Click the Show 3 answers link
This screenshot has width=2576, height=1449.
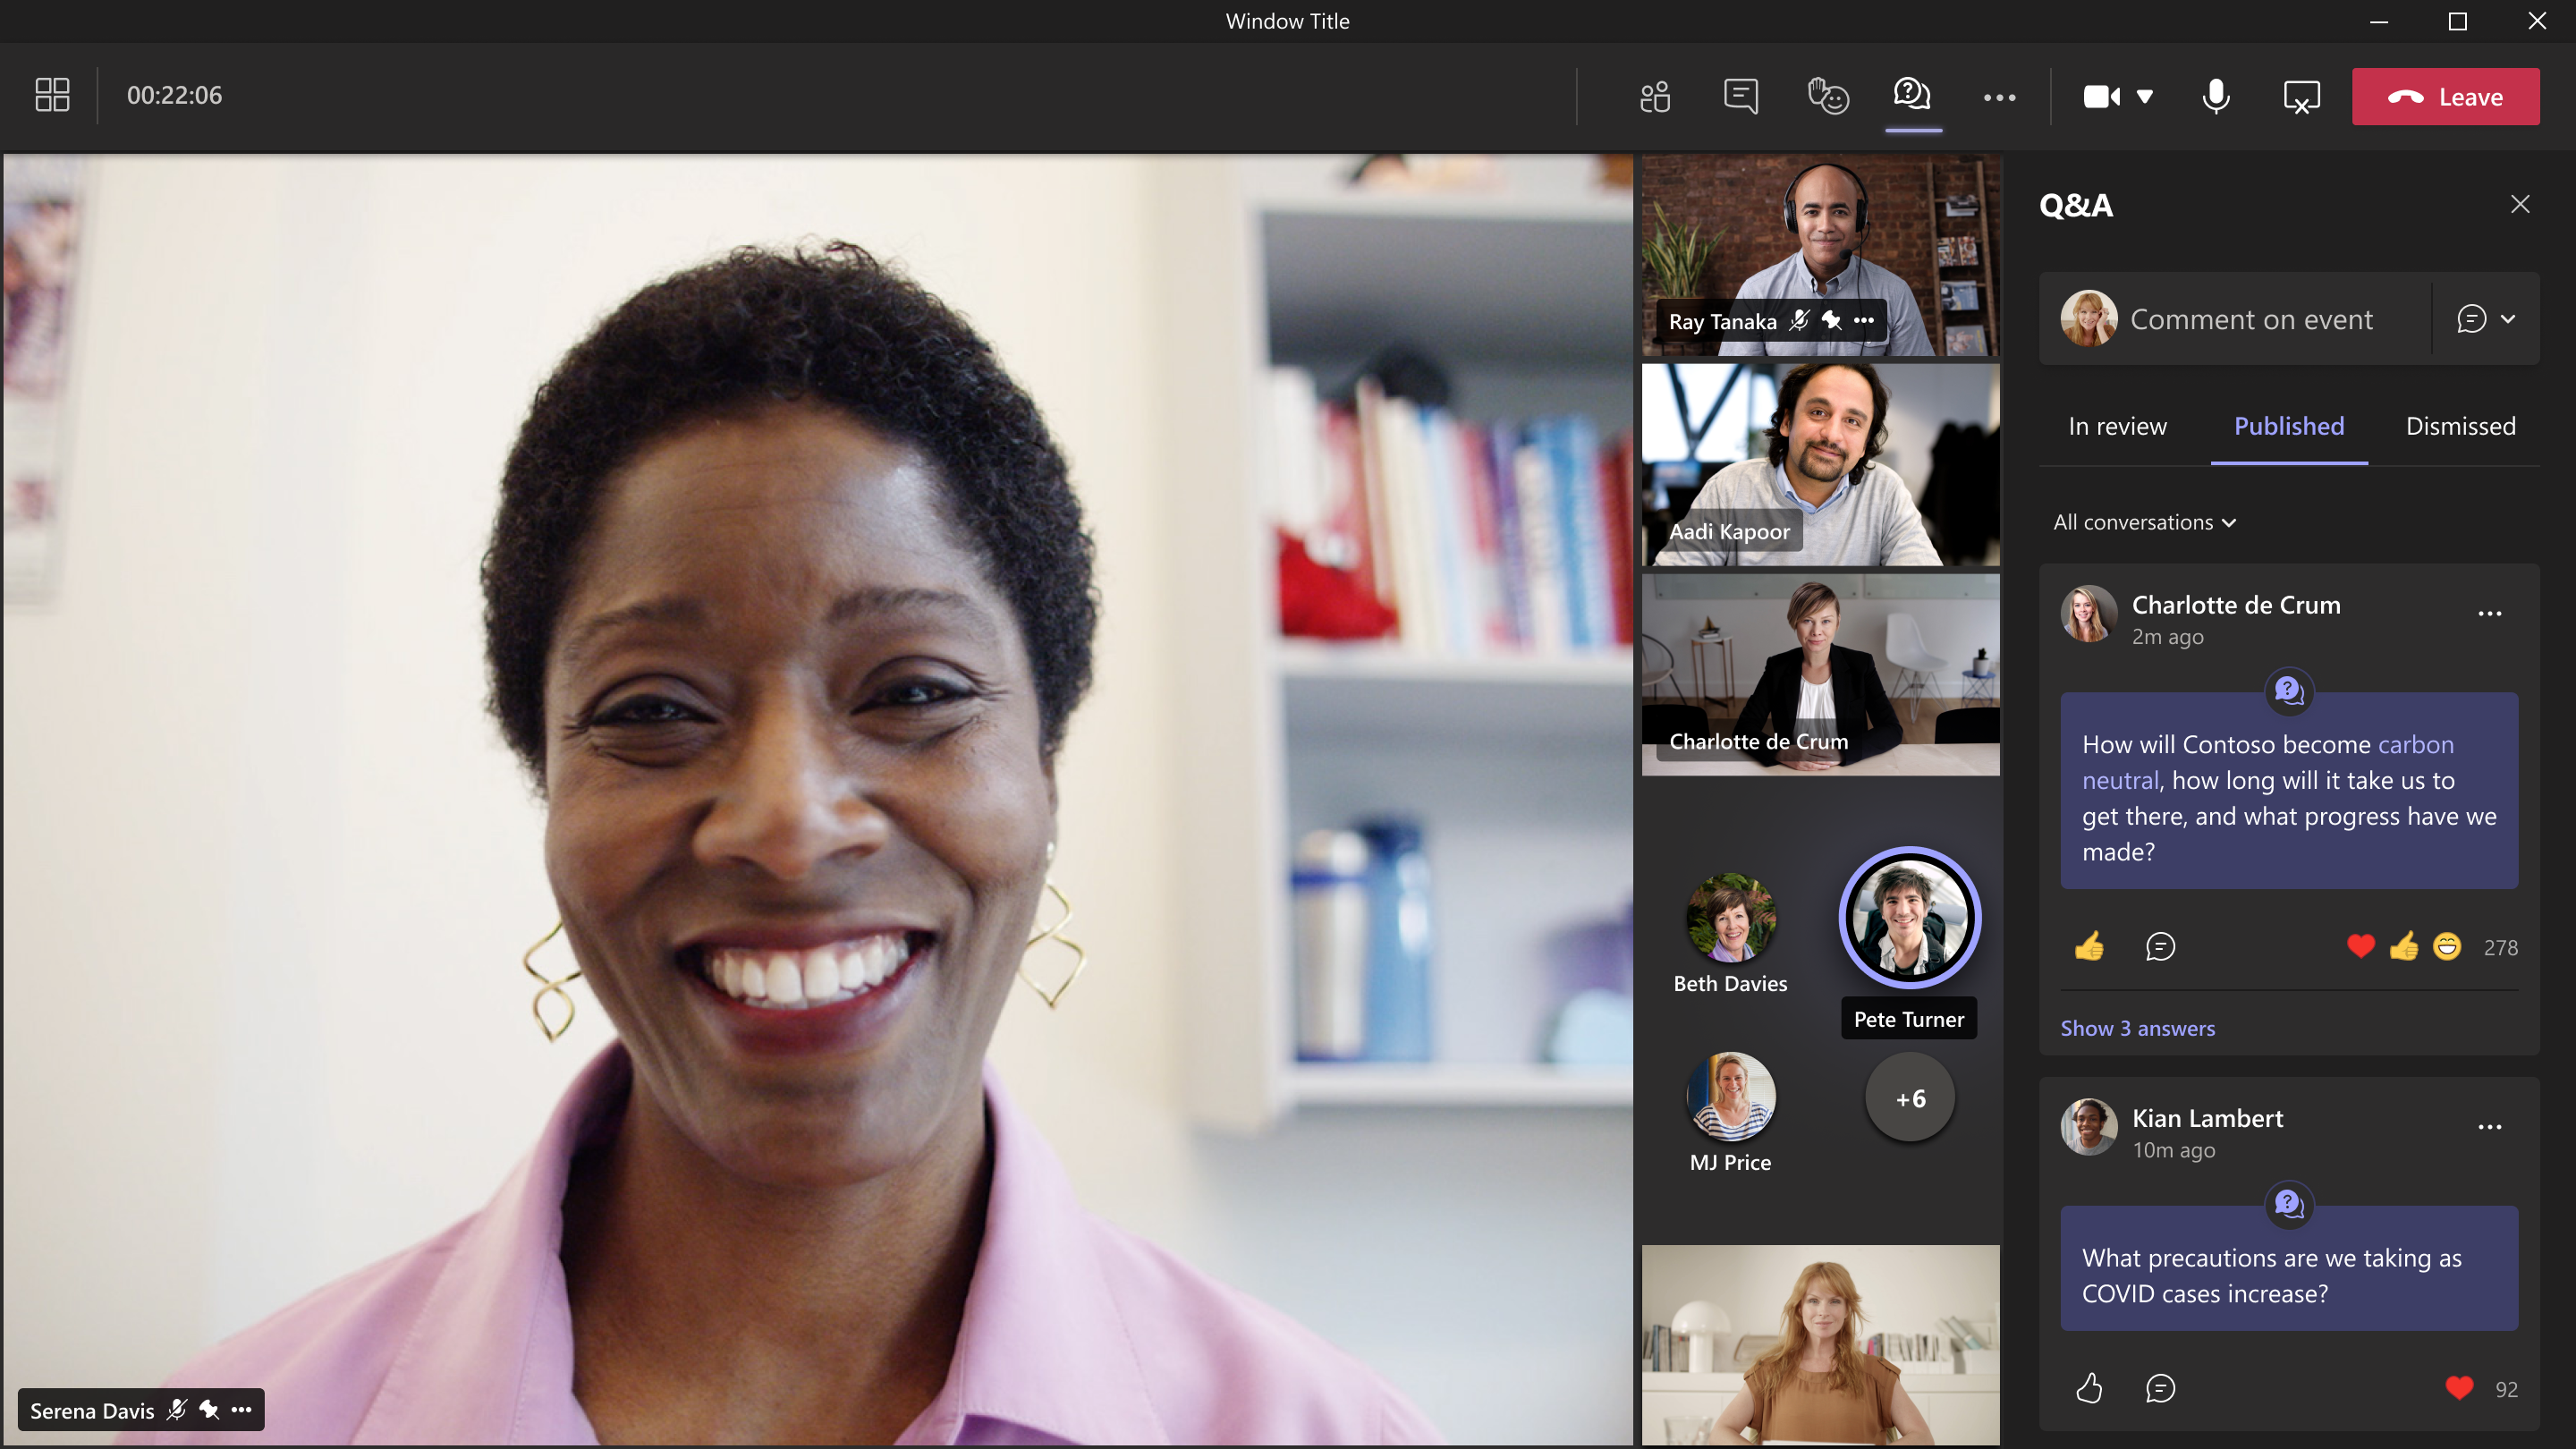[2137, 1028]
